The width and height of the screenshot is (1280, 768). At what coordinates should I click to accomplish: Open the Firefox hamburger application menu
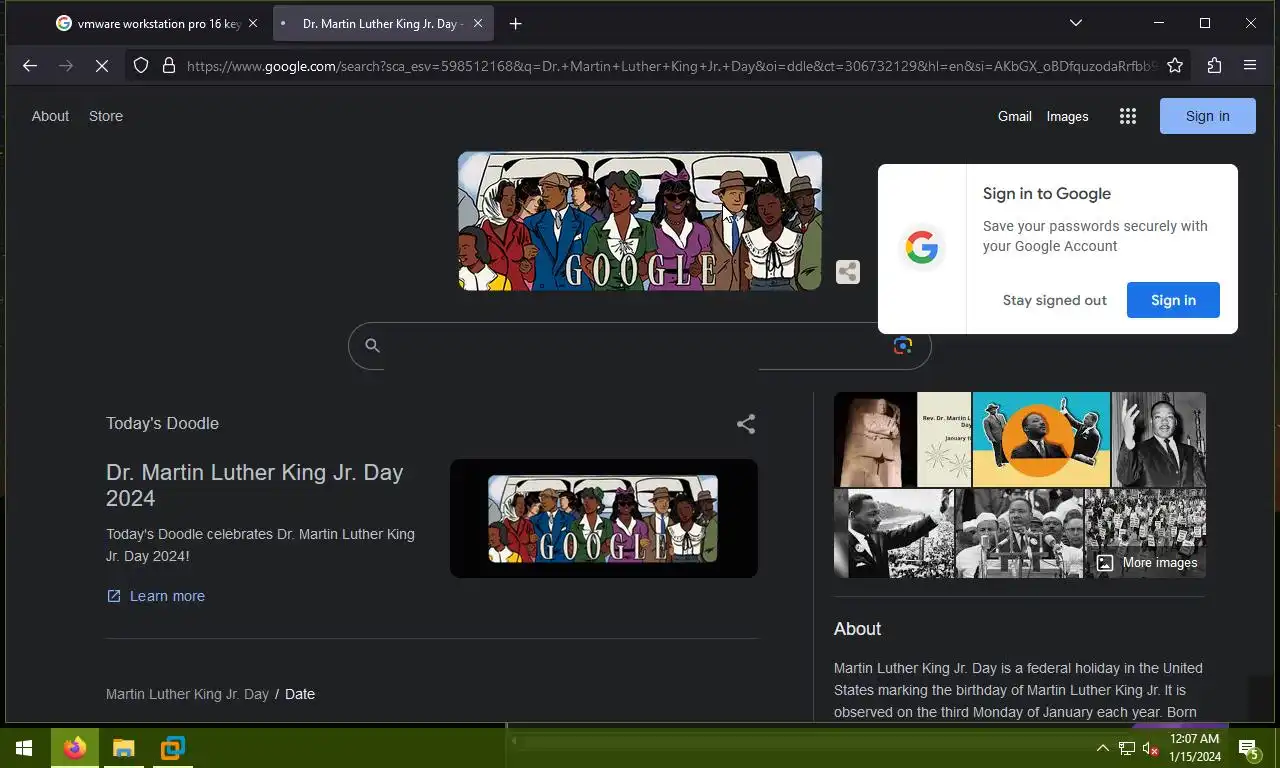point(1250,65)
